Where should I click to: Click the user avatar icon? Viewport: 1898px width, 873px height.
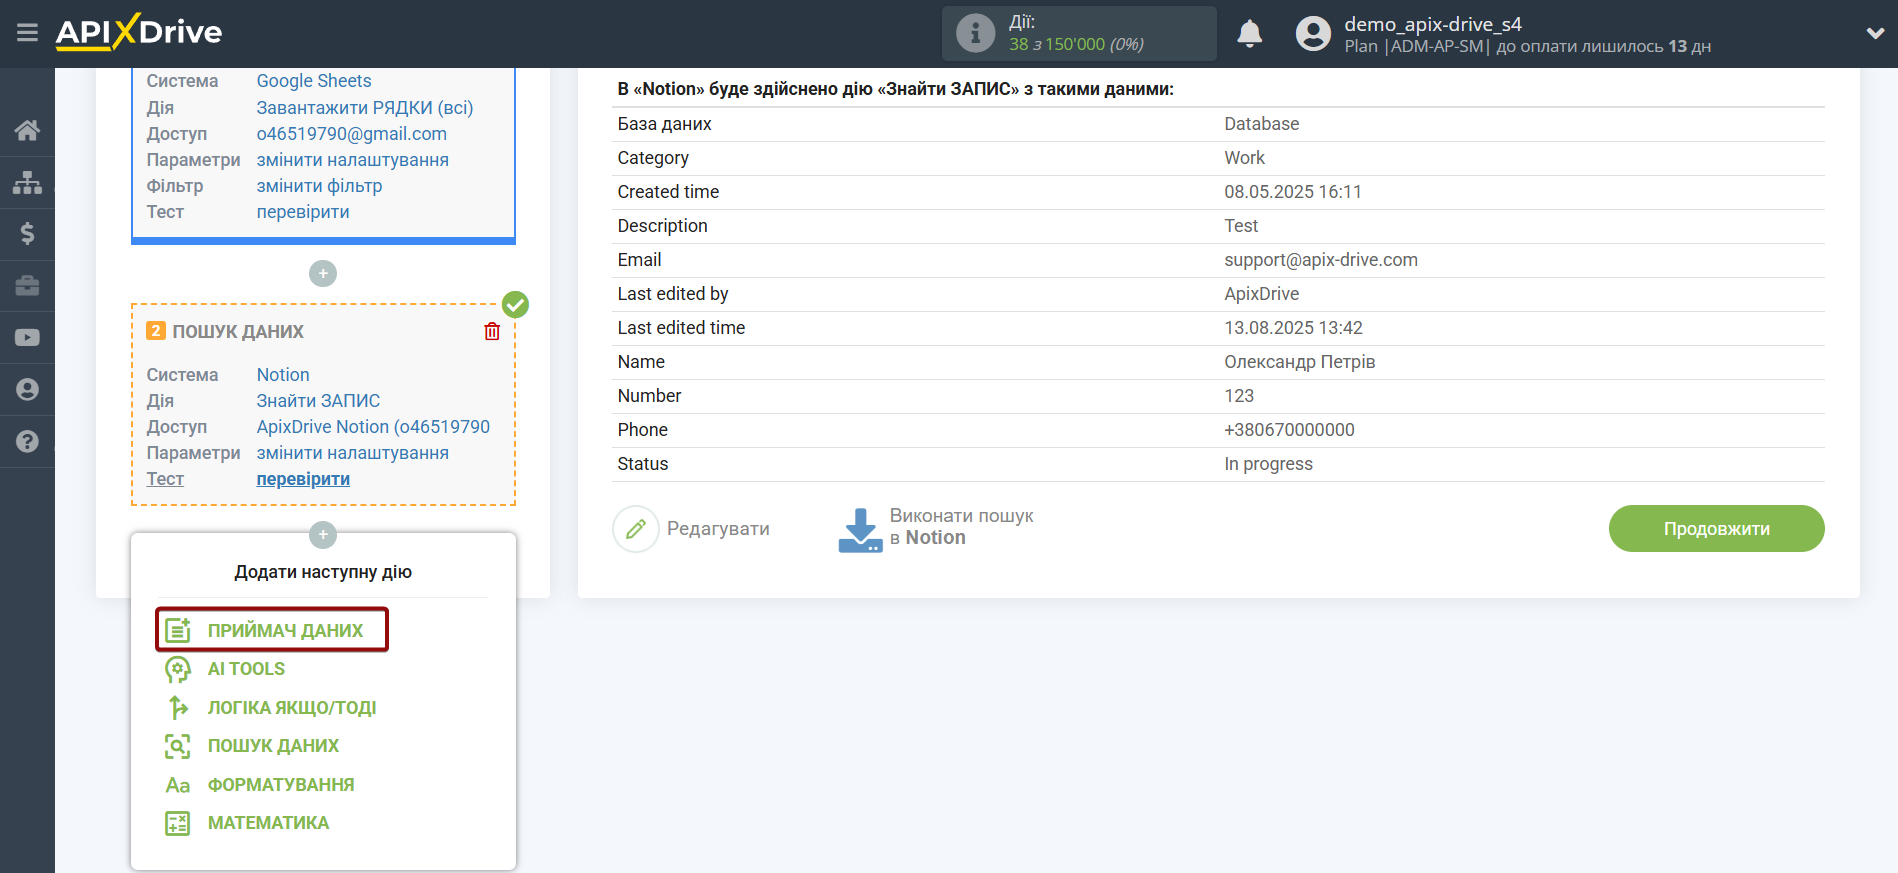1313,34
